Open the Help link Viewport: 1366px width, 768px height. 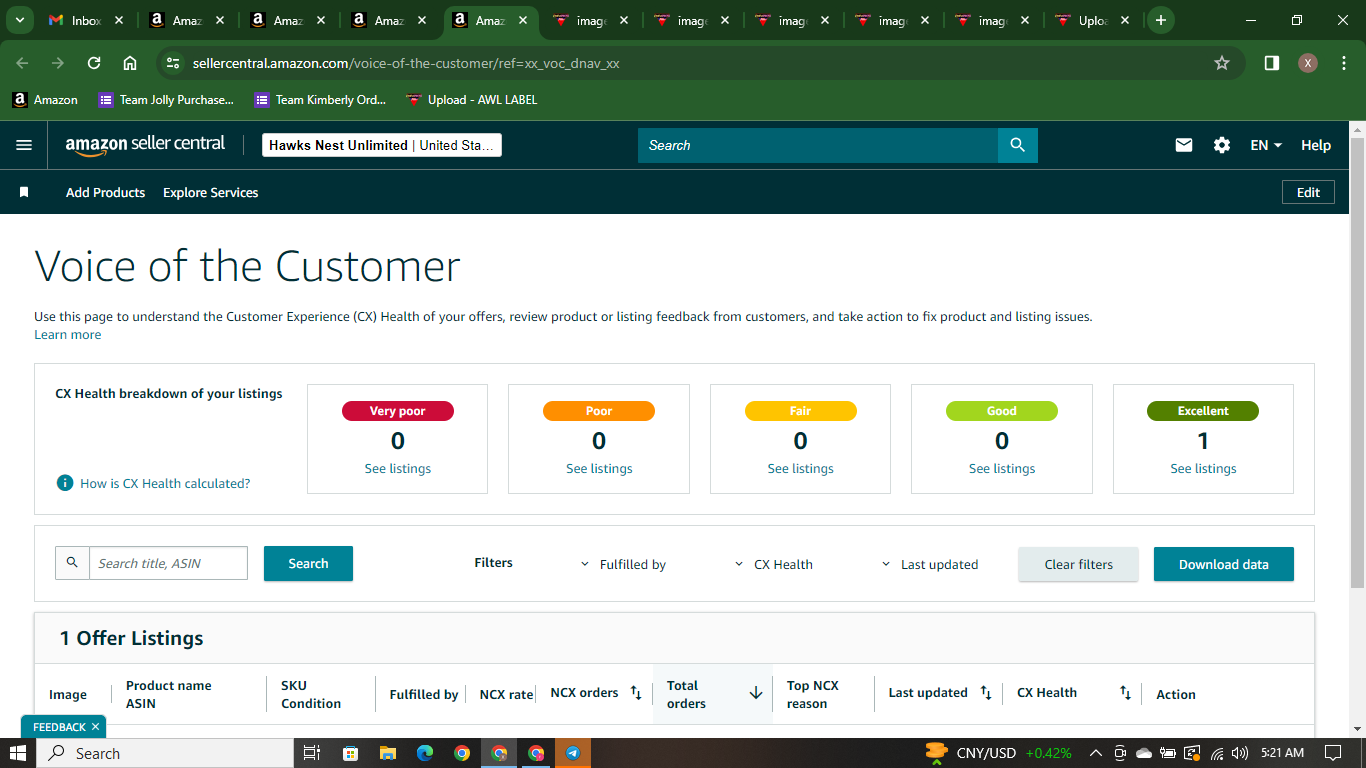point(1316,145)
